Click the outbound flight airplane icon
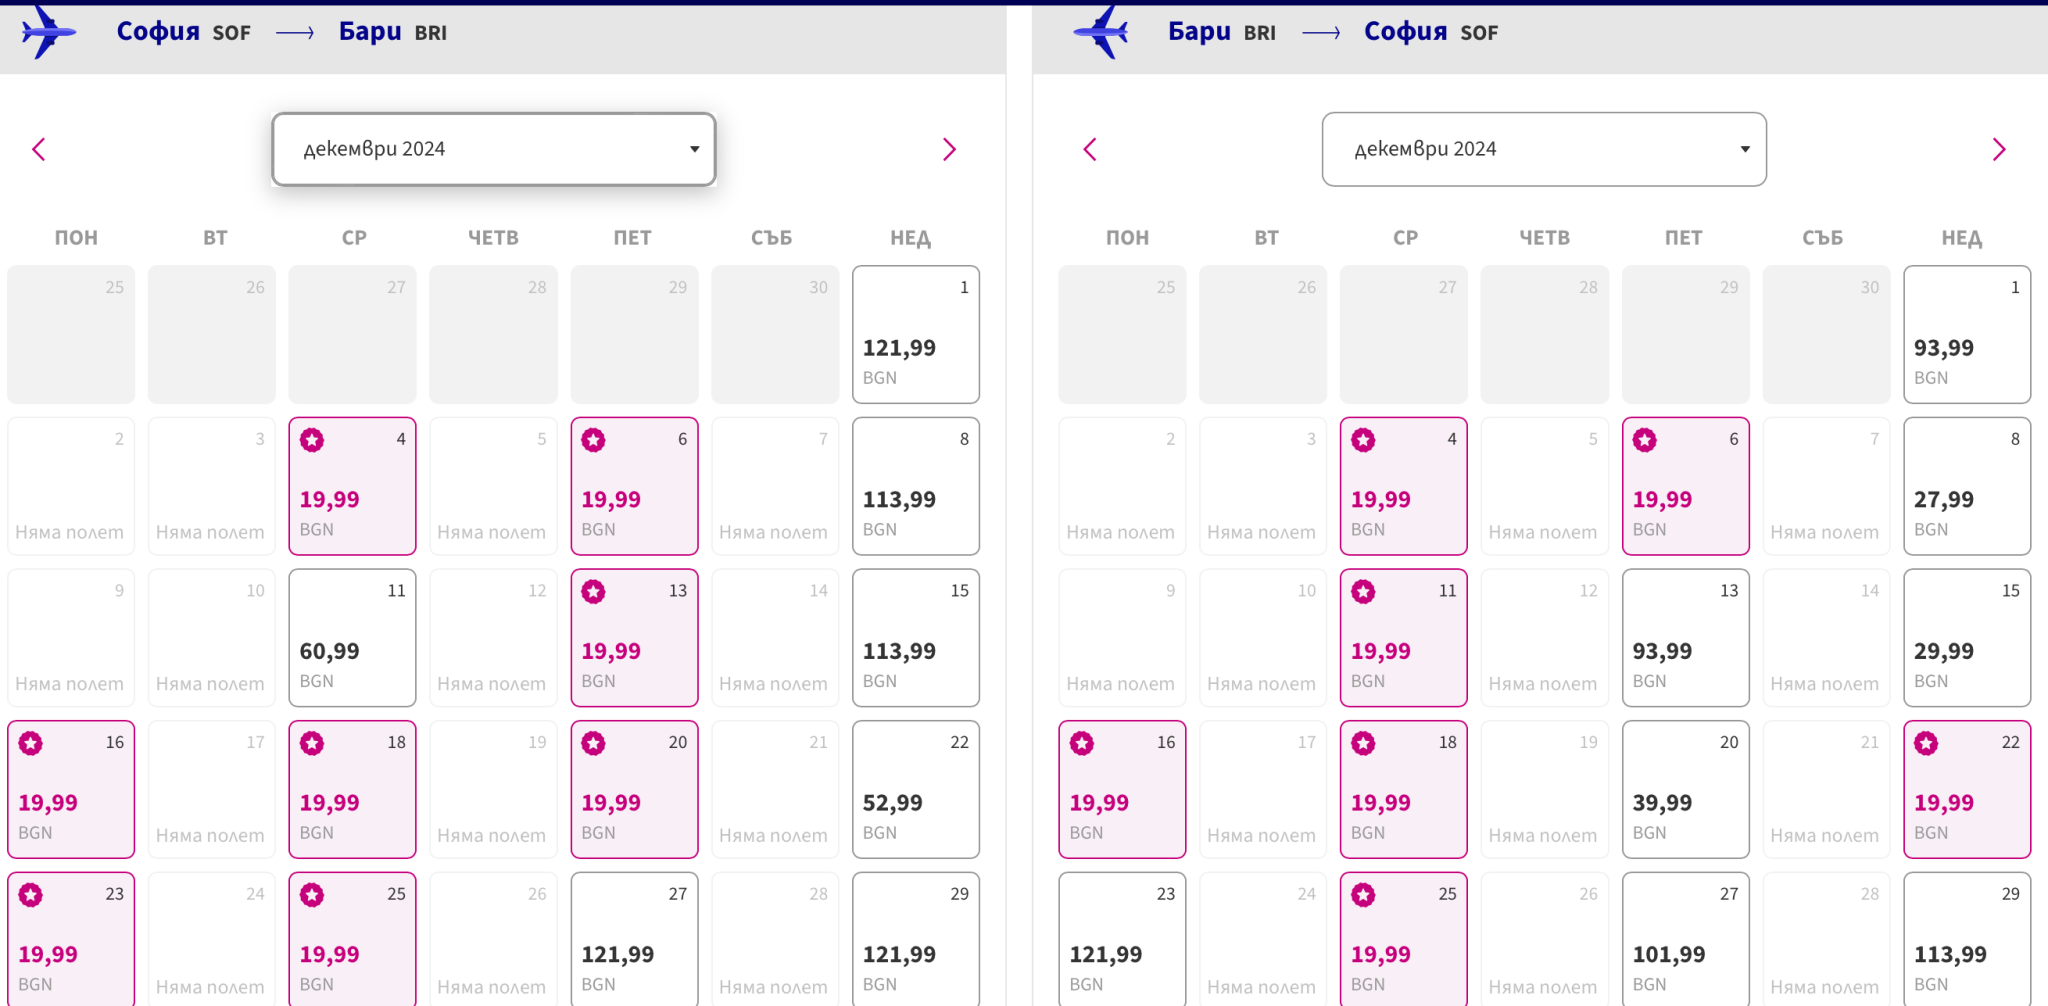 pos(46,32)
